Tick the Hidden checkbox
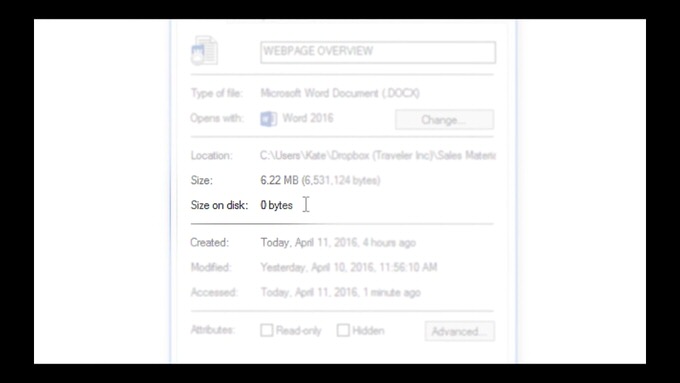Viewport: 680px width, 383px height. (x=343, y=330)
